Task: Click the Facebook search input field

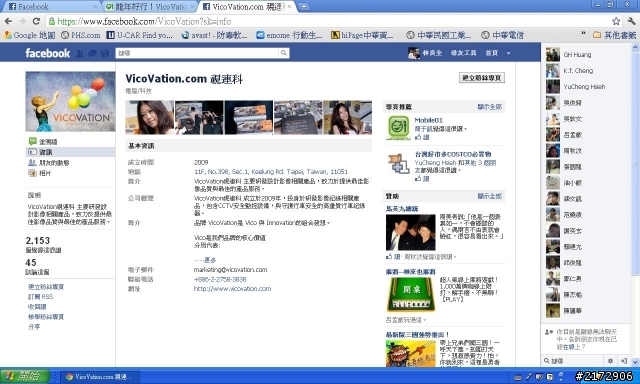Action: (197, 53)
